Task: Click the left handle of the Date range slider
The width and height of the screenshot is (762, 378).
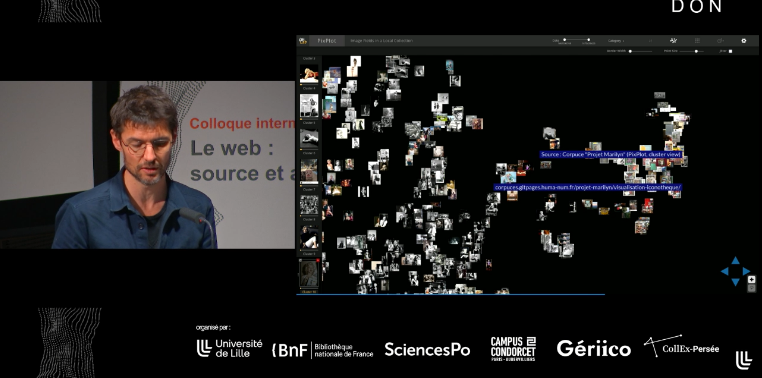Action: (565, 39)
